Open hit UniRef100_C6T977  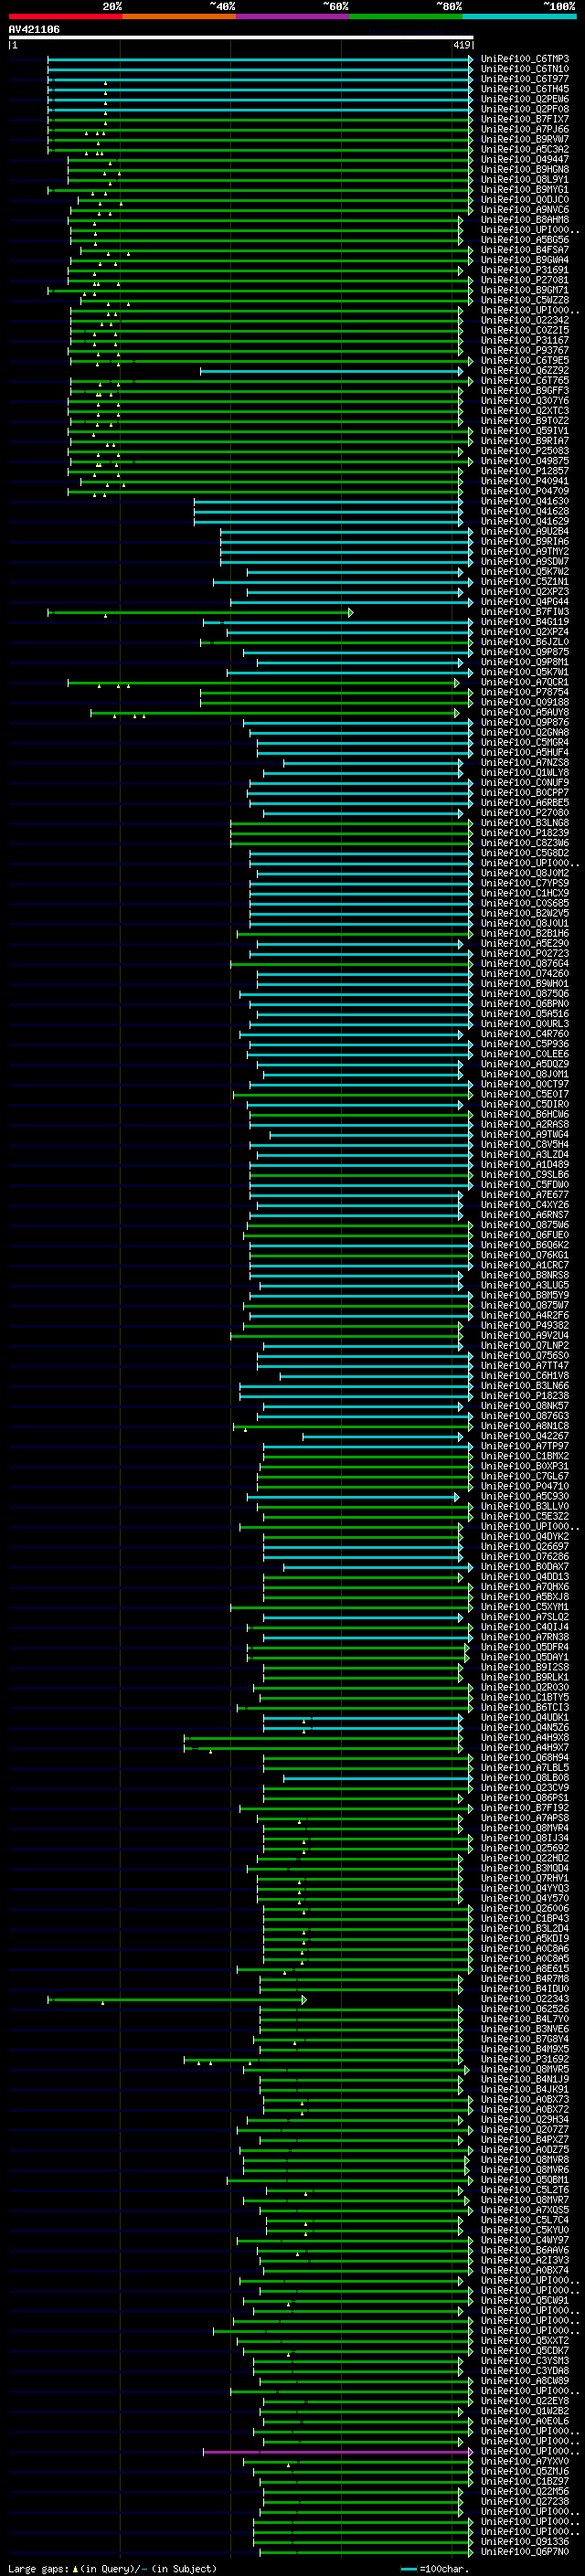[525, 79]
